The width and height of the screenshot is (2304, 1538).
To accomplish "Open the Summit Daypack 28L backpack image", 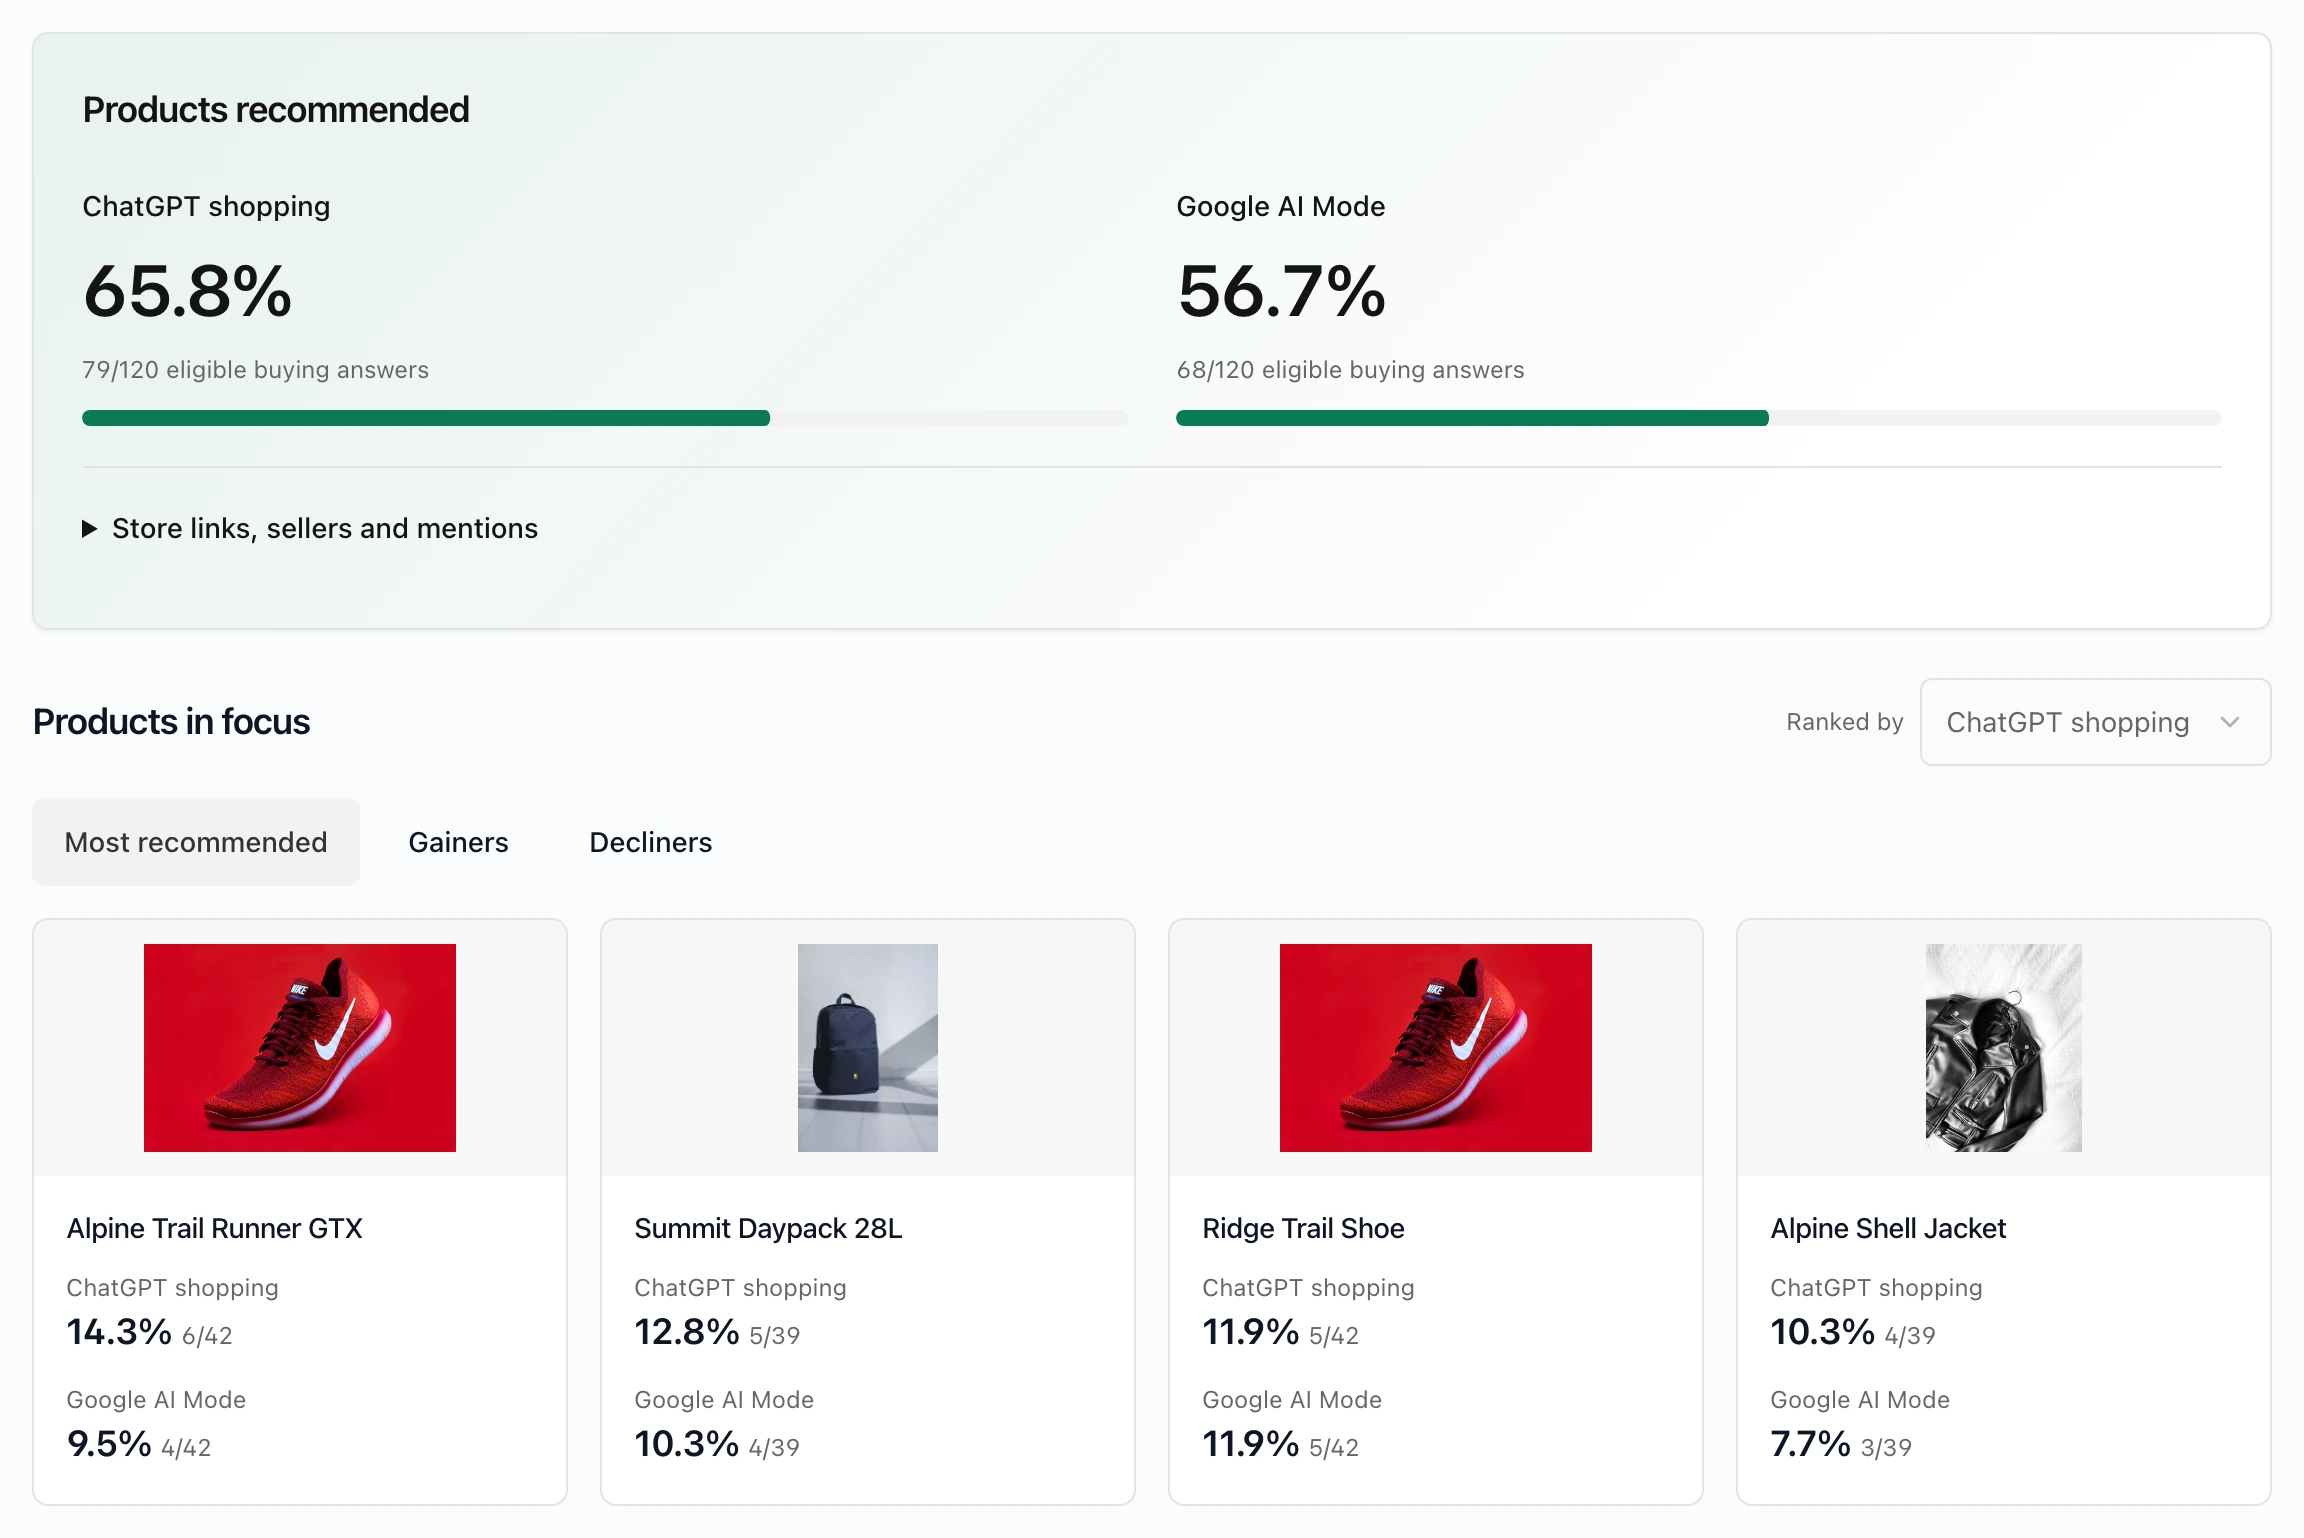I will (868, 1048).
